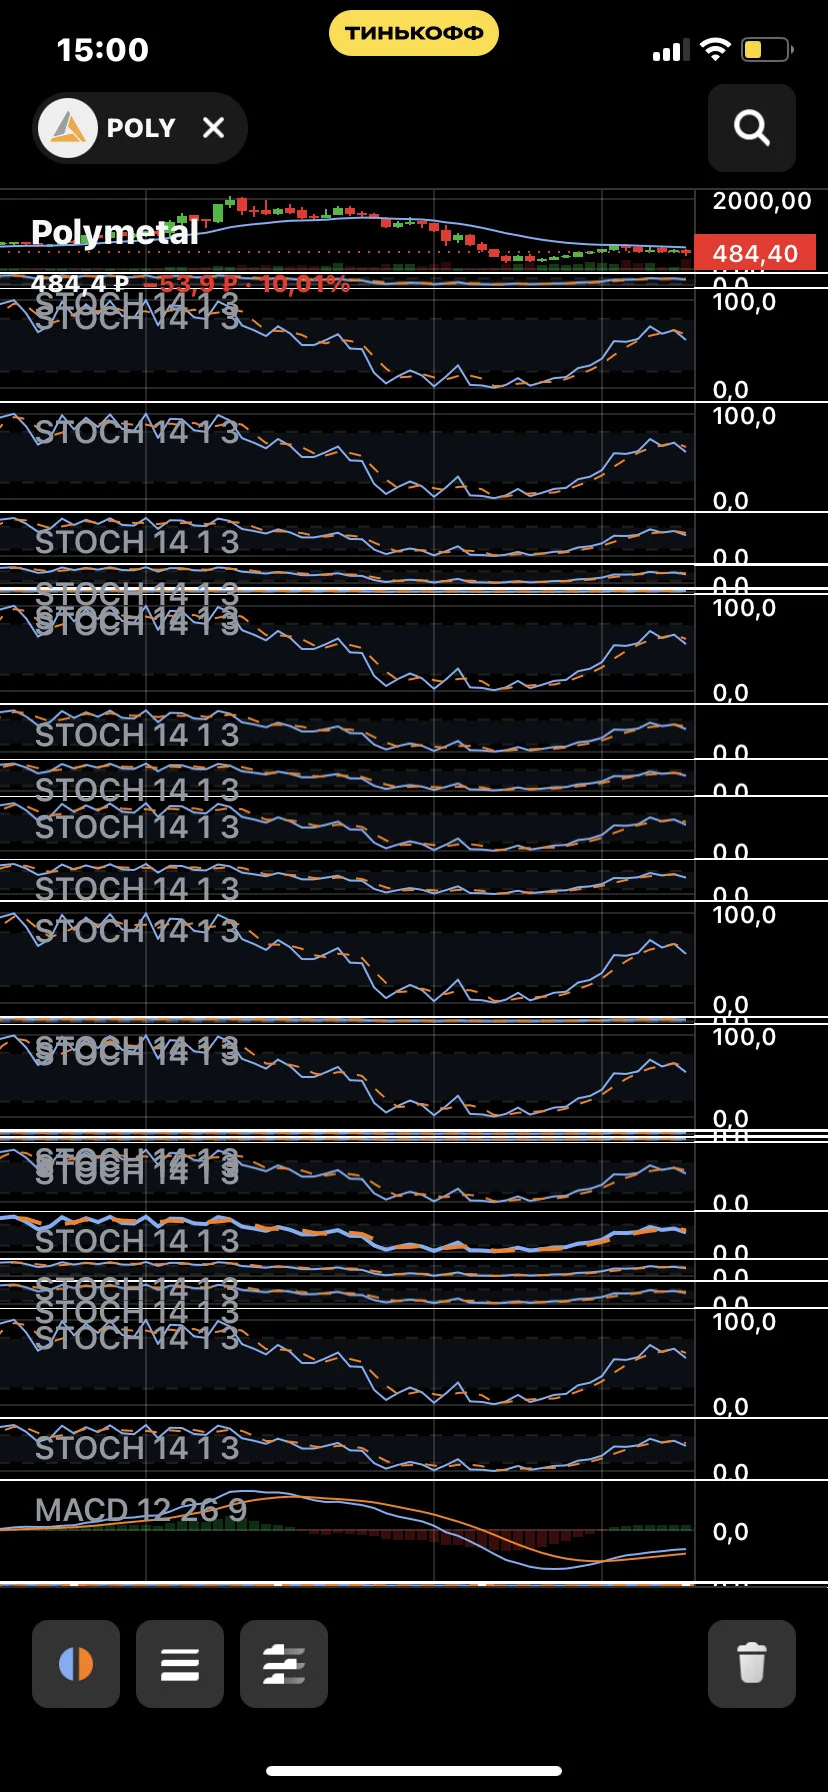Screen dimensions: 828x1792
Task: Tap the yellow Тинькофф pill at top
Action: coord(414,33)
